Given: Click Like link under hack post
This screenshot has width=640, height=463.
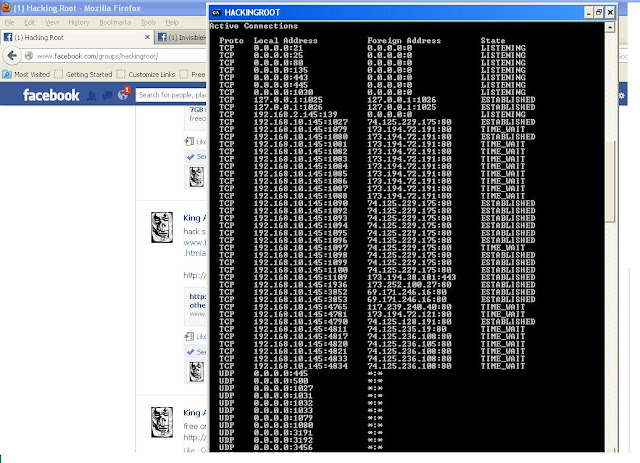Looking at the screenshot, I should [200, 336].
